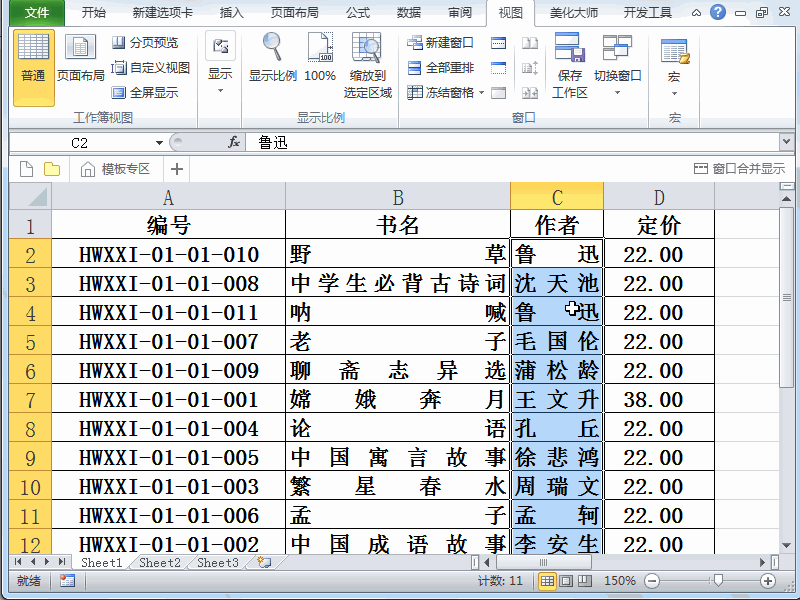Switch to Sheet3 tab

click(x=218, y=562)
